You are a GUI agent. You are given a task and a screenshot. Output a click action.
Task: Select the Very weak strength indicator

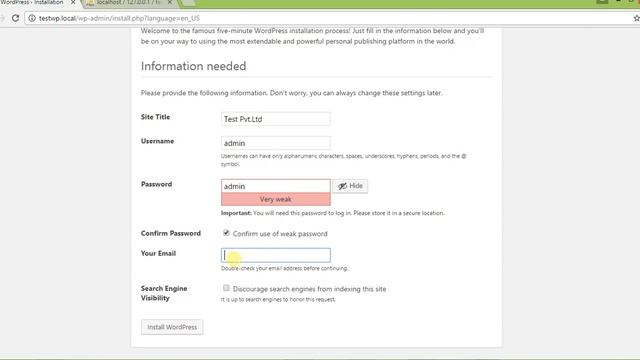point(276,199)
